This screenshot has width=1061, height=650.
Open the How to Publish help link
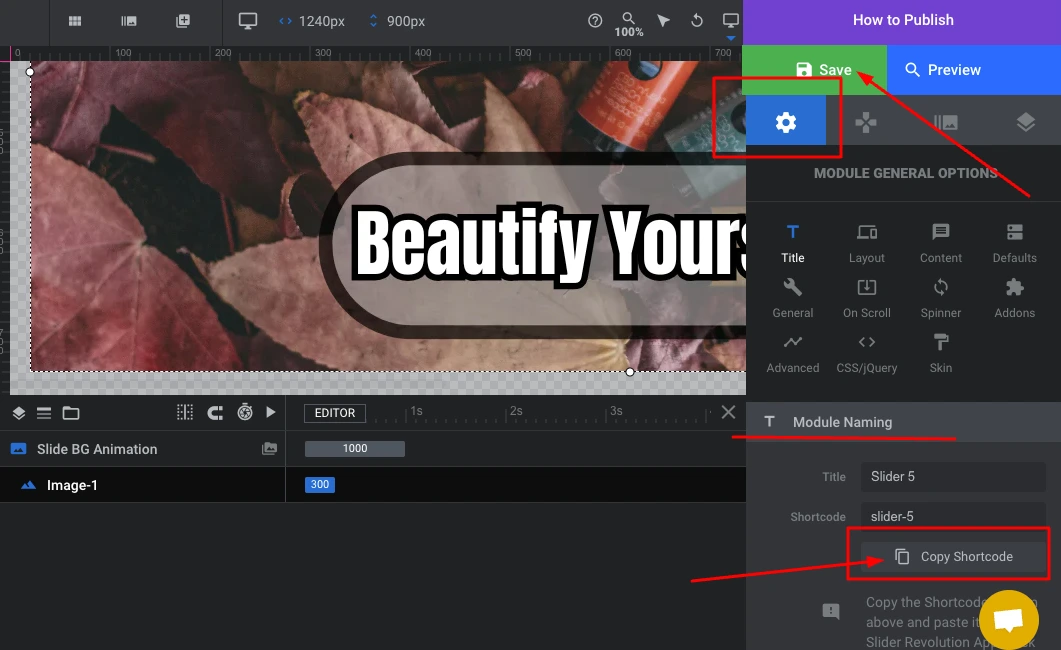click(x=903, y=20)
